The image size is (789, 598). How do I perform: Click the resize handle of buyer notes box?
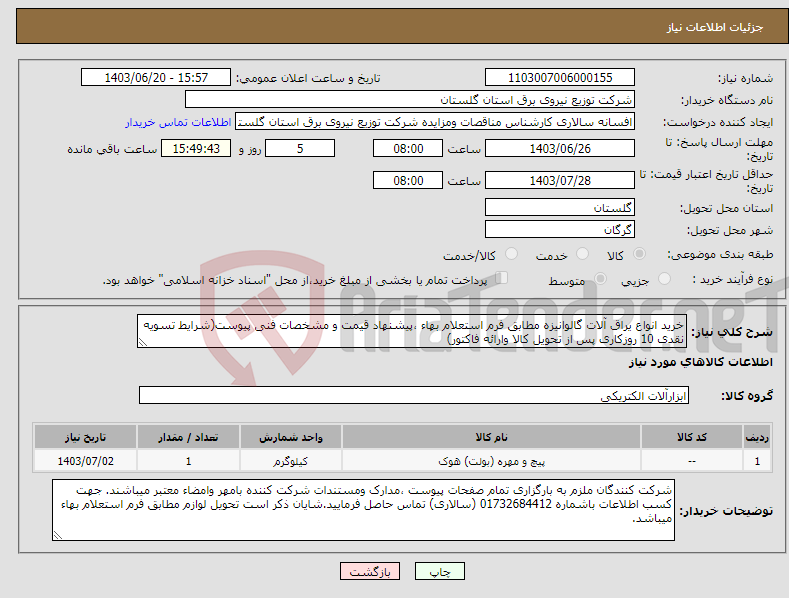point(58,535)
